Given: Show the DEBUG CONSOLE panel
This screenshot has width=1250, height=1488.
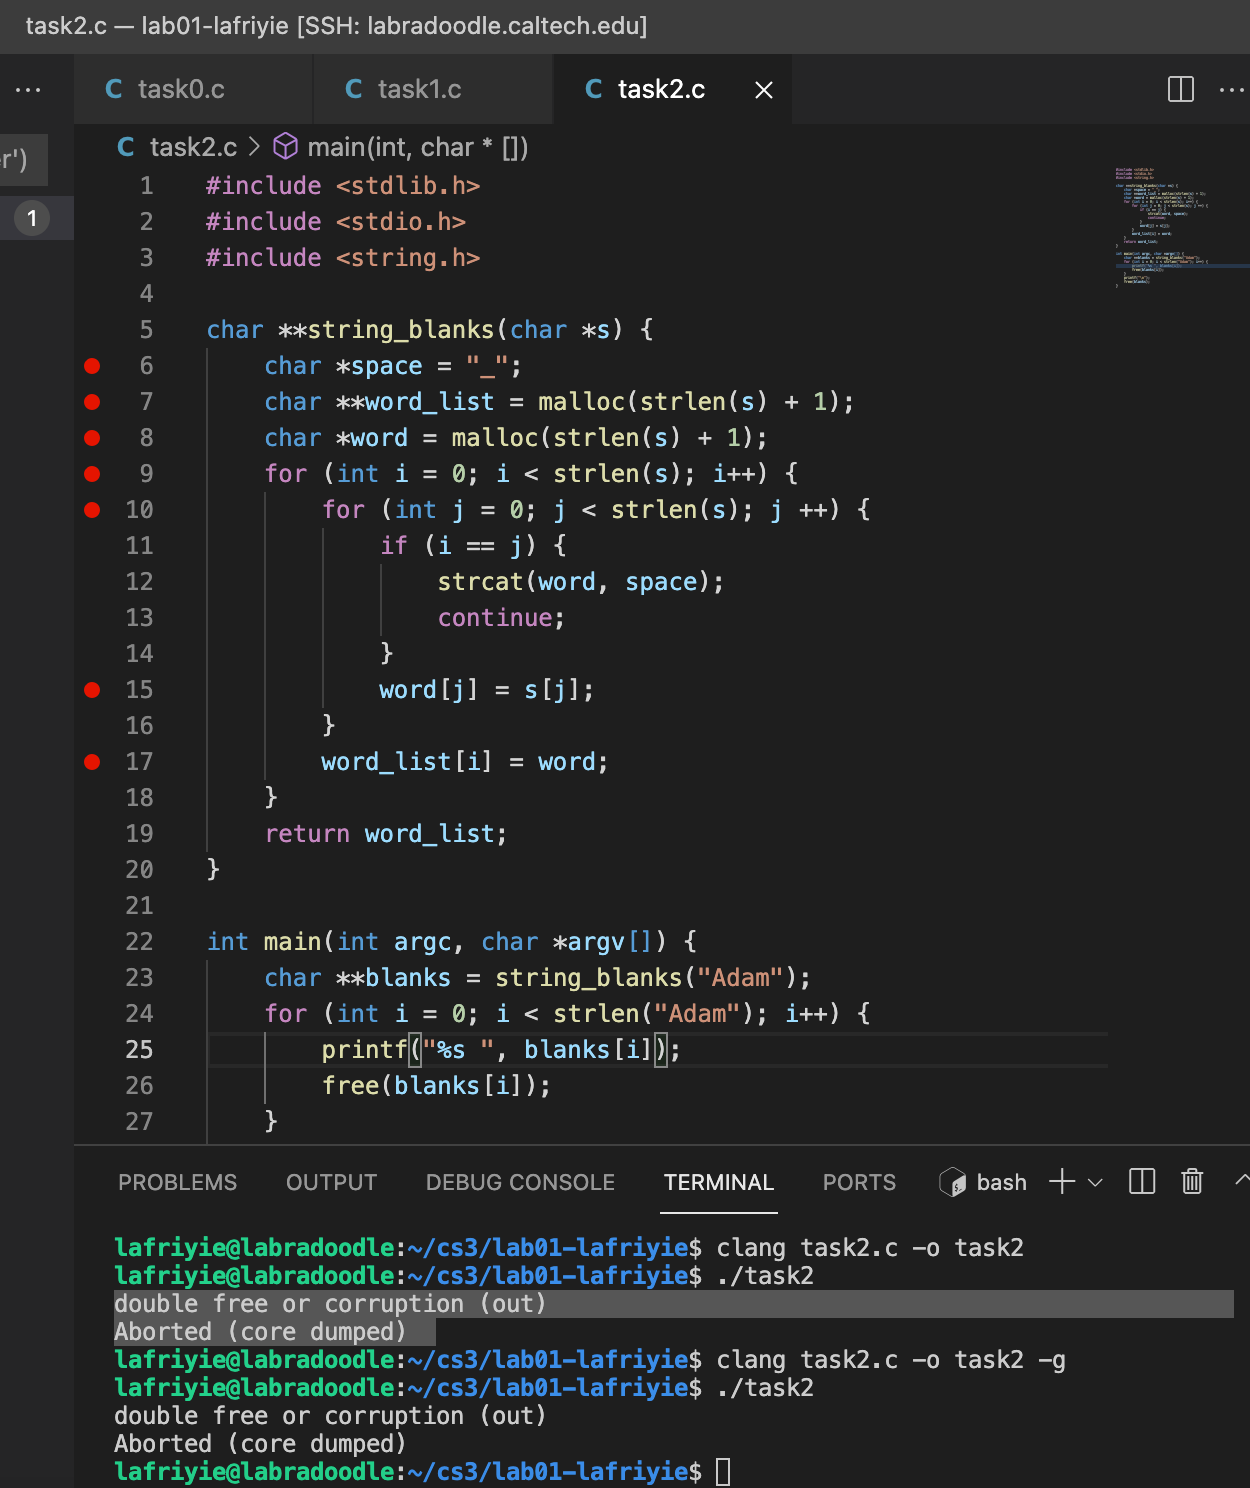Looking at the screenshot, I should click(520, 1182).
